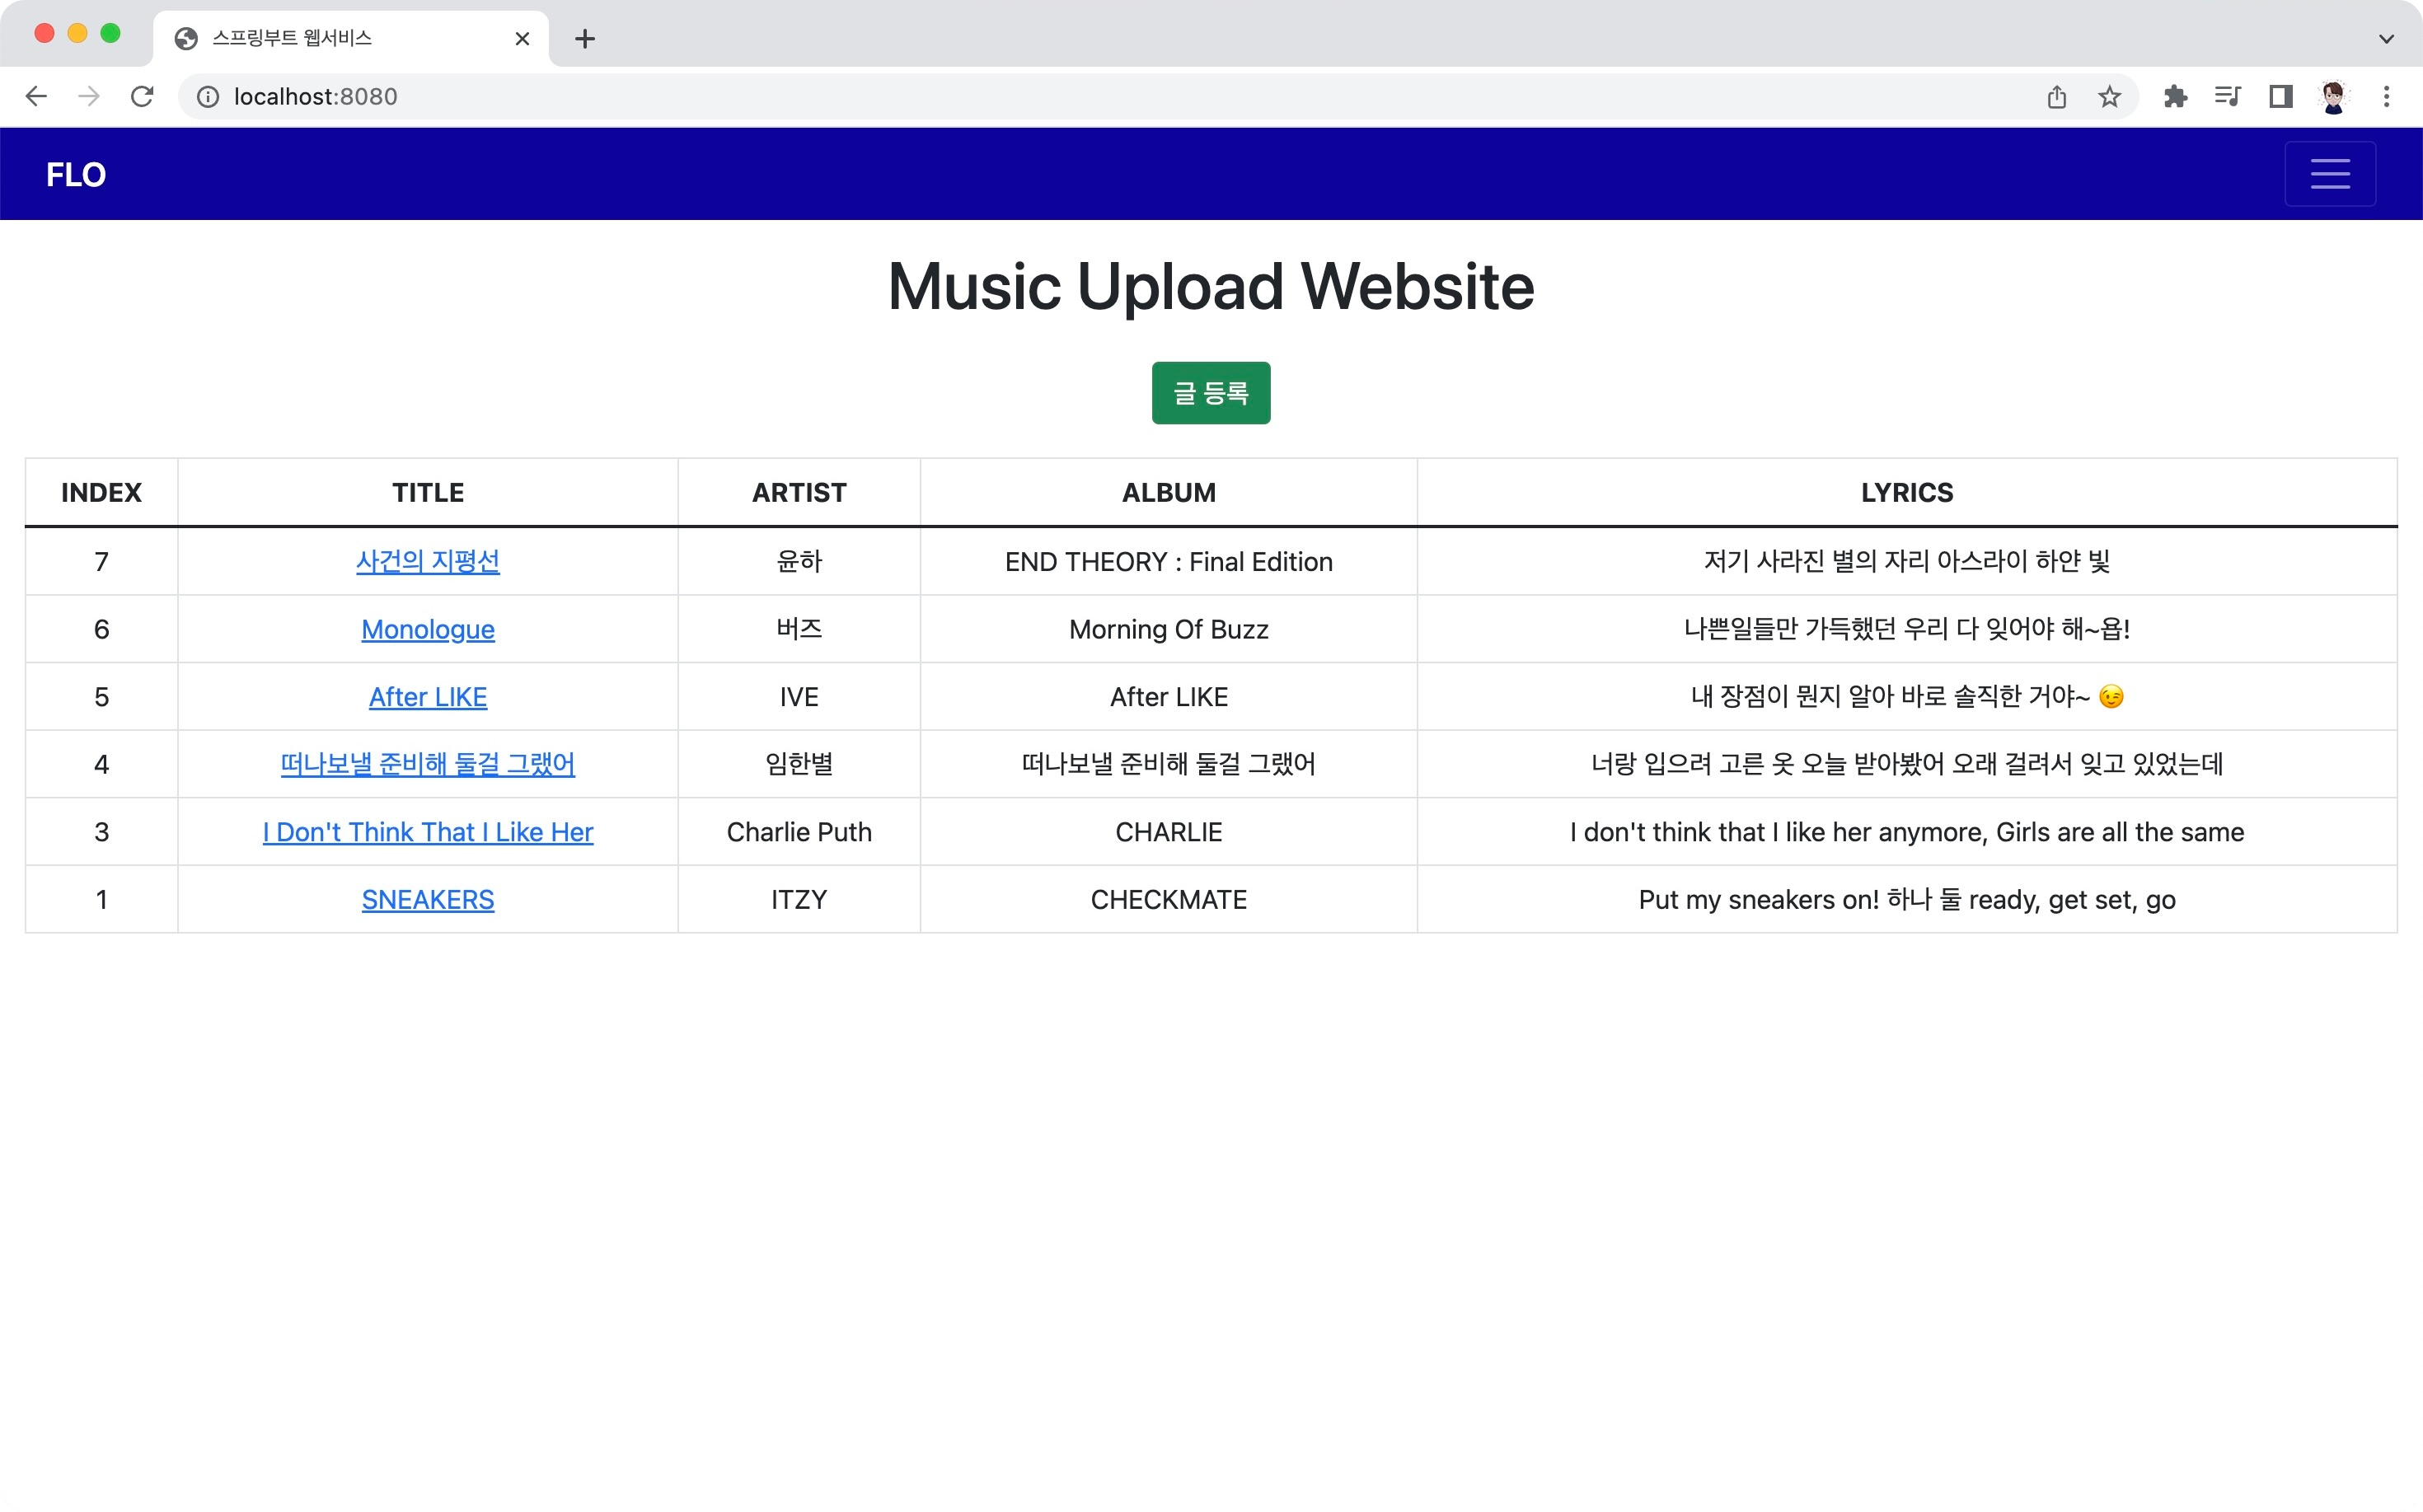The image size is (2423, 1512).
Task: Click the browser back arrow
Action: click(36, 96)
